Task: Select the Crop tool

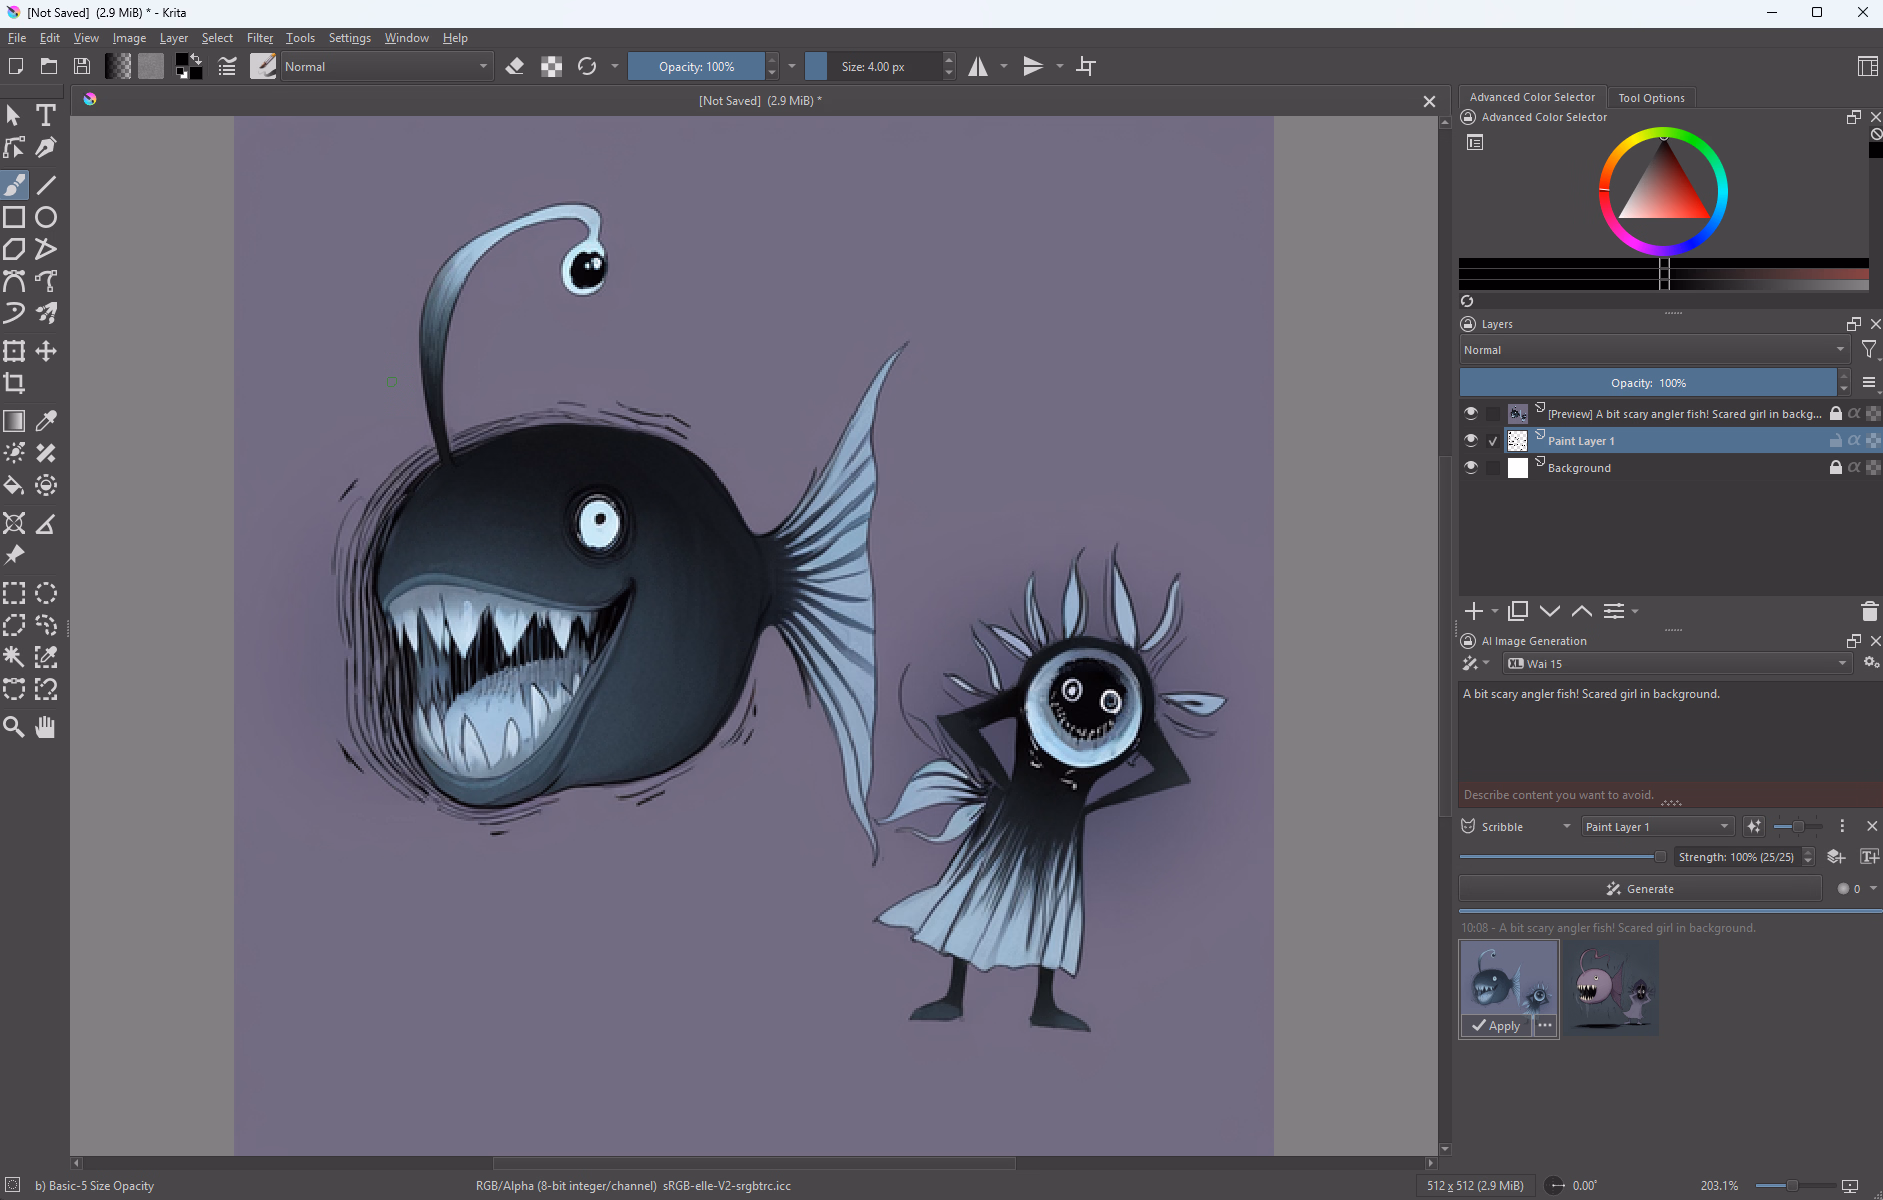Action: [14, 383]
